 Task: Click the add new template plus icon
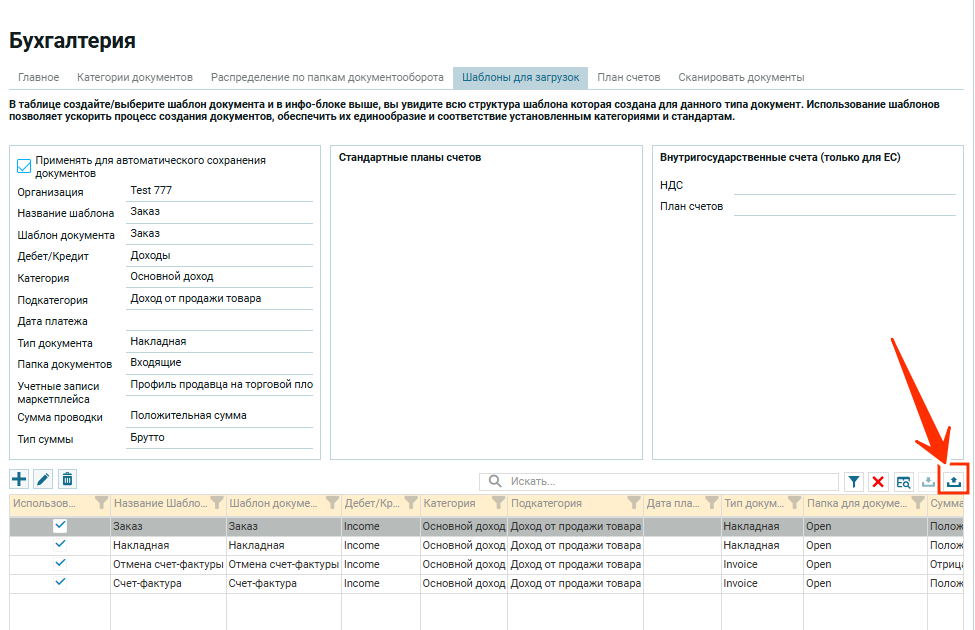pyautogui.click(x=19, y=480)
